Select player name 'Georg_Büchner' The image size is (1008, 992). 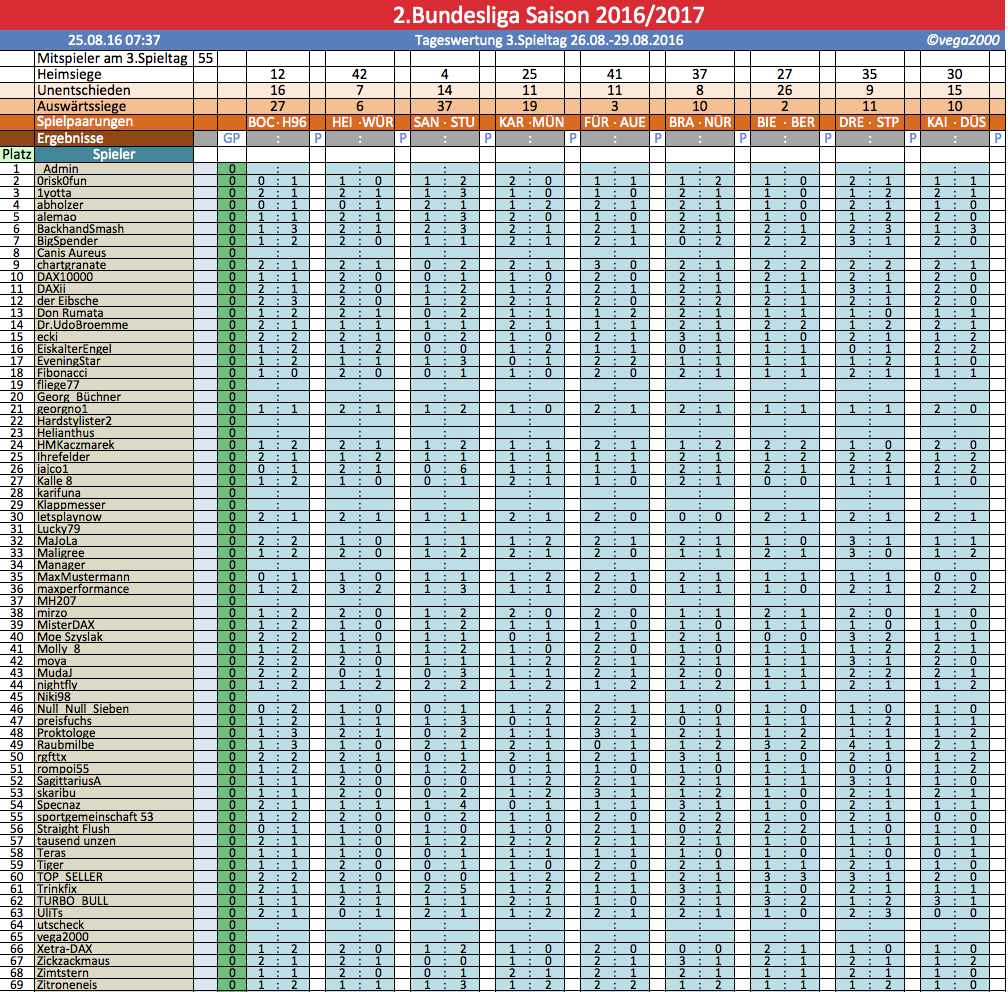pyautogui.click(x=78, y=397)
